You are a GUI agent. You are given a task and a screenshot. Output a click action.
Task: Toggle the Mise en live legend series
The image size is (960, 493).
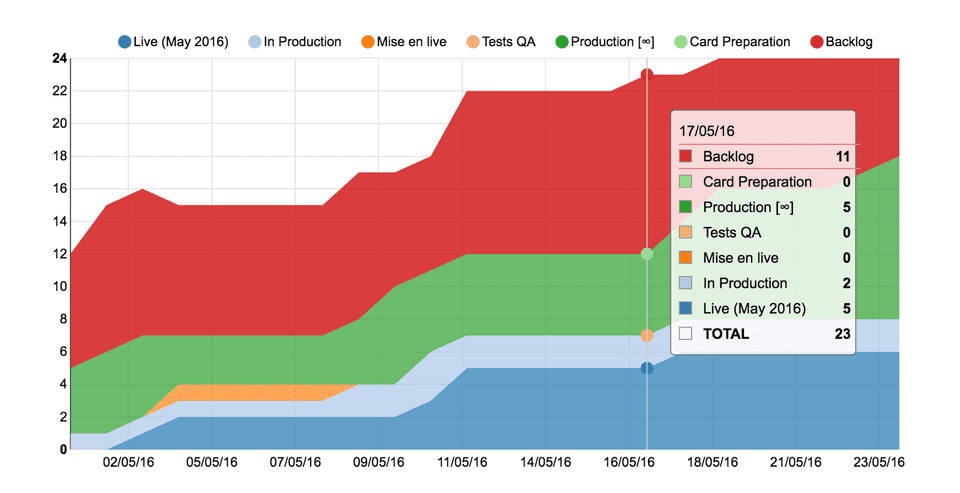[403, 42]
